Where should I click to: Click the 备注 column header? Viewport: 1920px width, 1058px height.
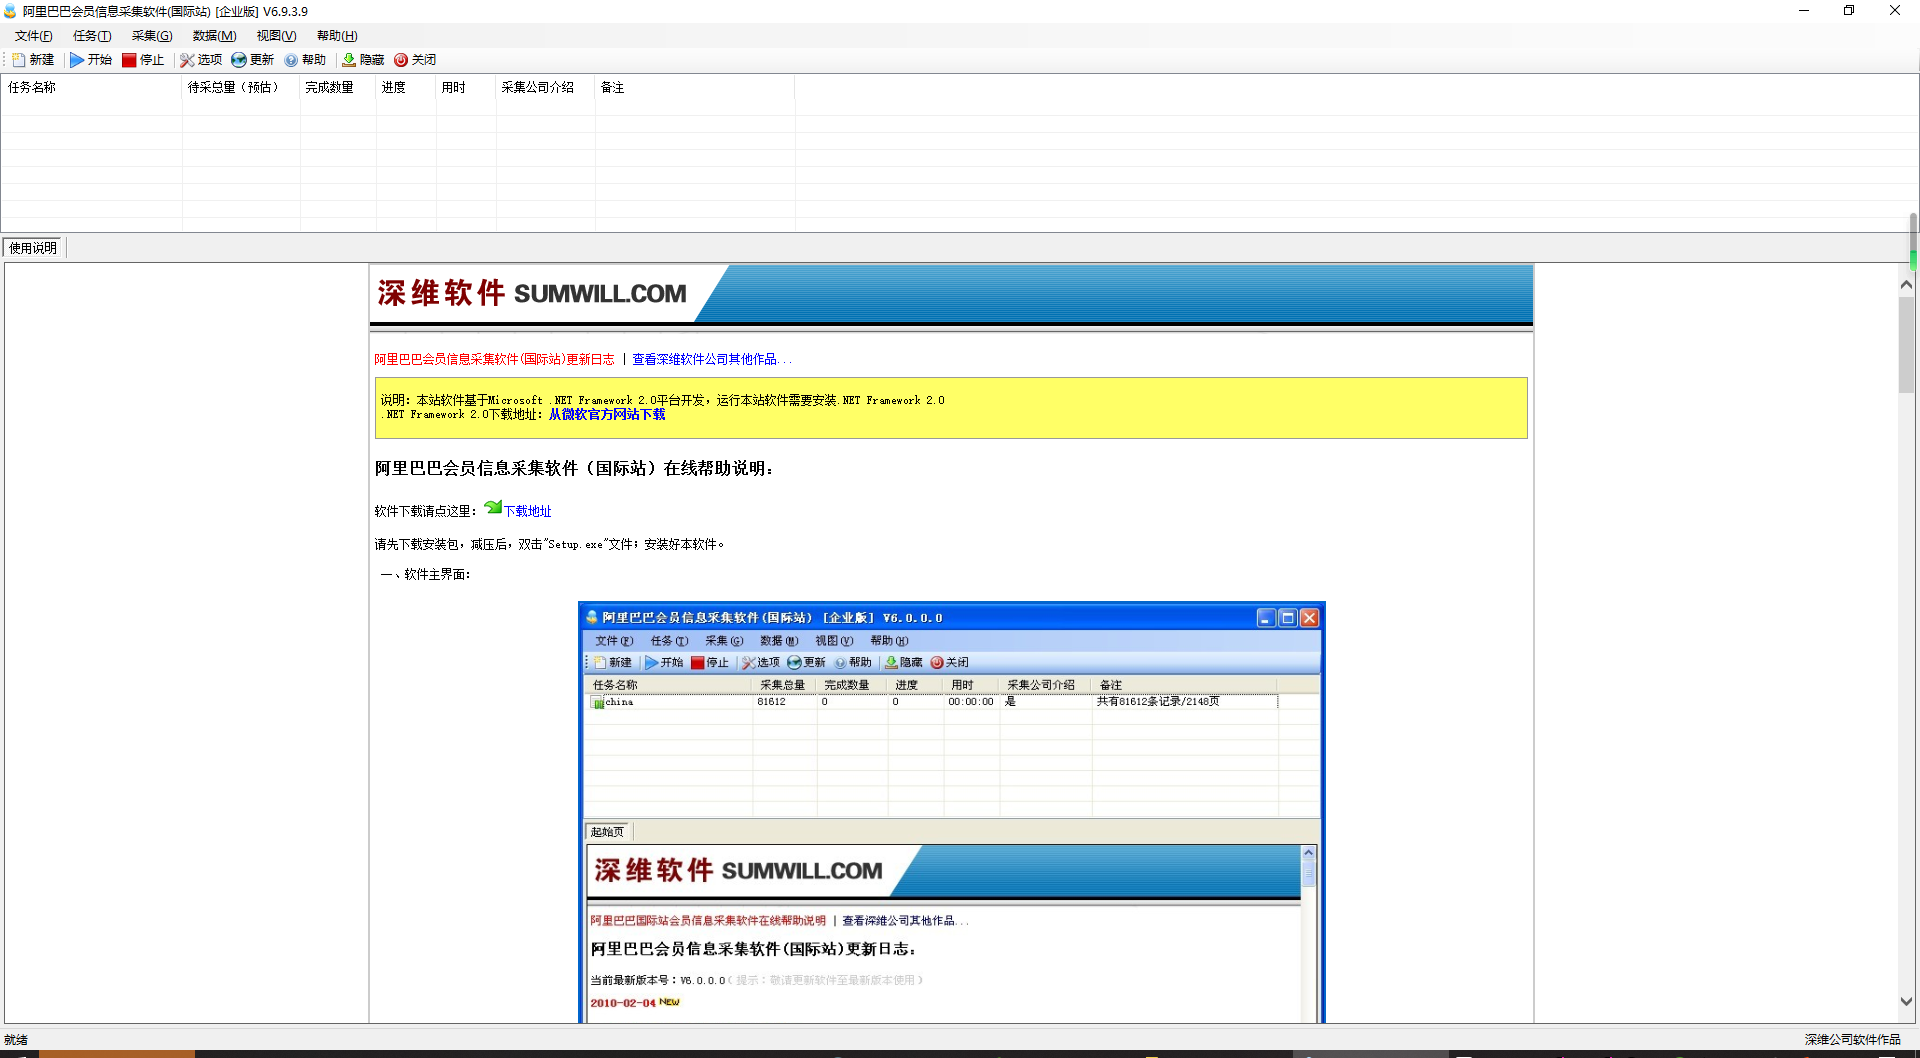pyautogui.click(x=695, y=87)
